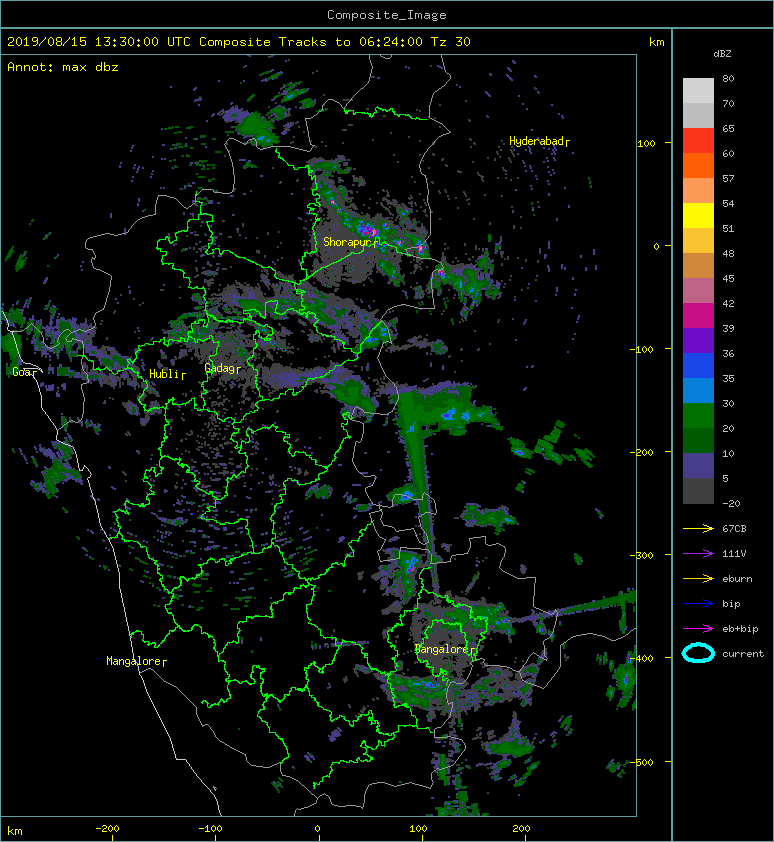Viewport: 774px width, 842px height.
Task: Click the -200 km tick on bottom axis
Action: pyautogui.click(x=107, y=828)
